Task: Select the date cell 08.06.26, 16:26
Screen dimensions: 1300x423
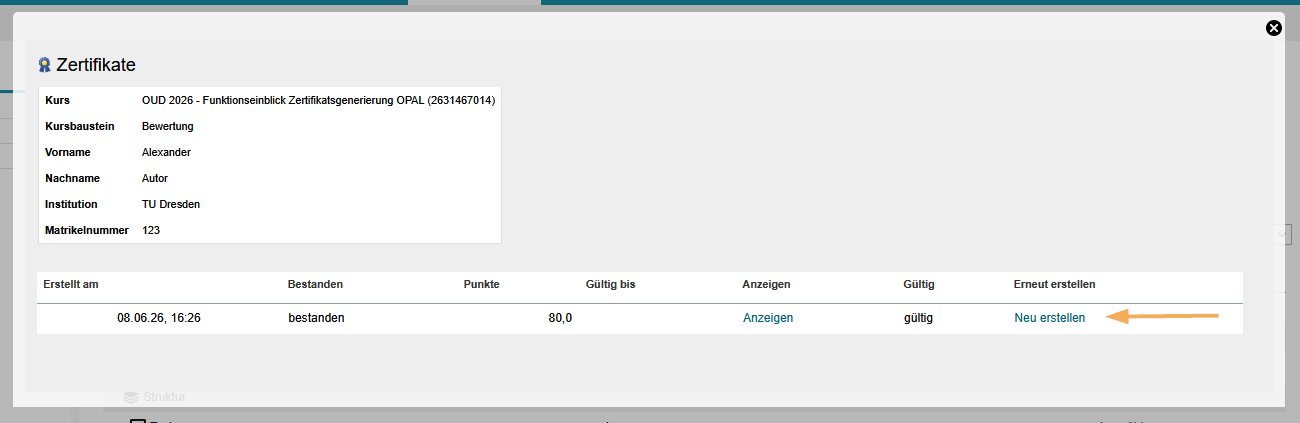Action: (157, 318)
